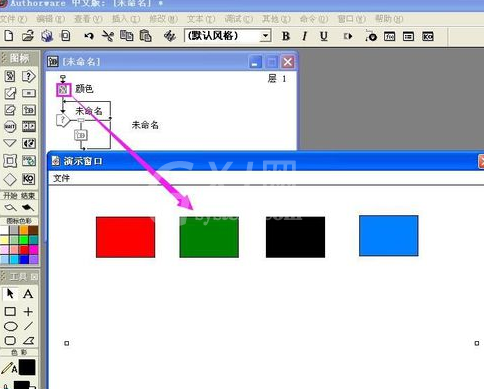
Task: Select the Navigate triangle icon
Action: click(x=10, y=143)
